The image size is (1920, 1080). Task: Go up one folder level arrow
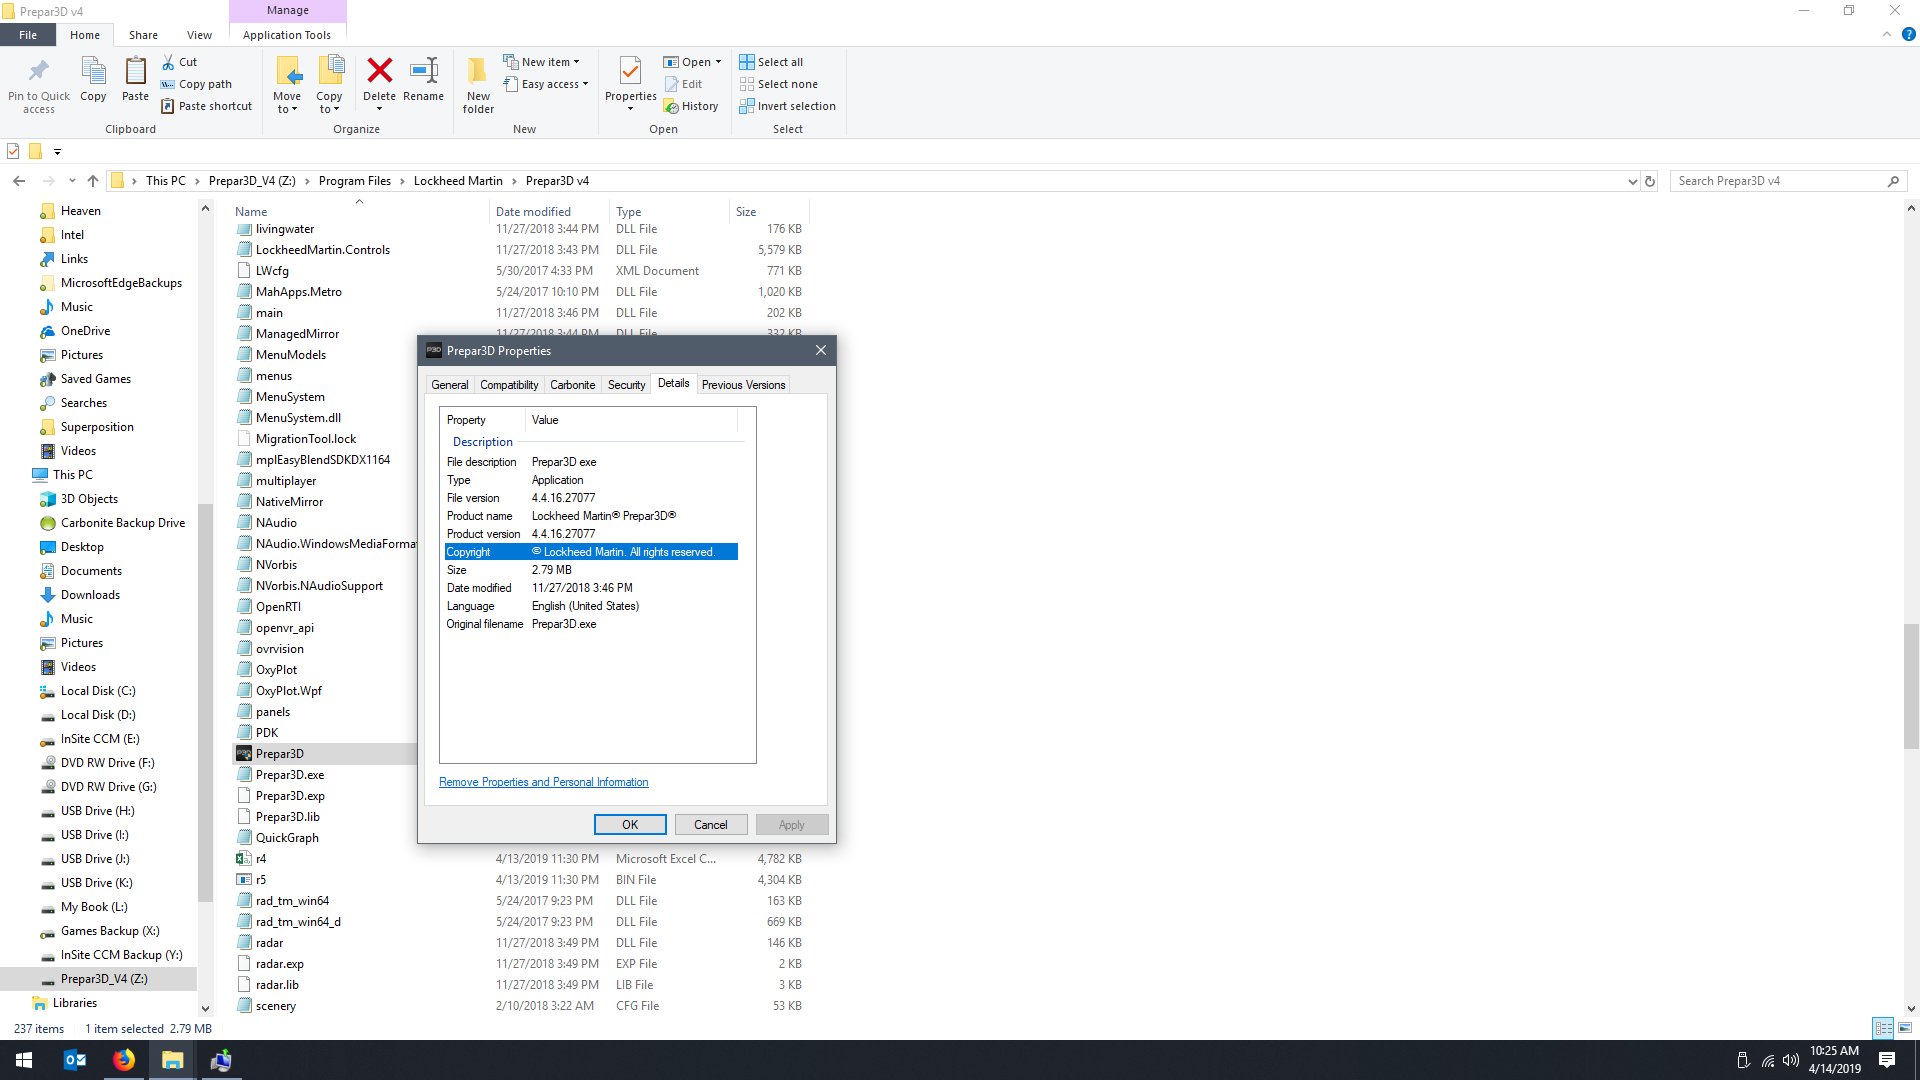click(93, 181)
